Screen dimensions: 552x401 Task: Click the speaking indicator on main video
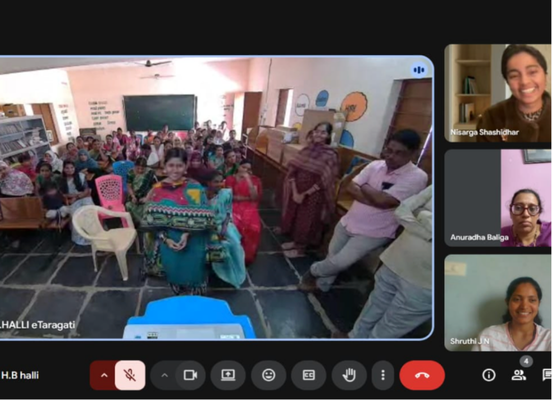coord(419,70)
